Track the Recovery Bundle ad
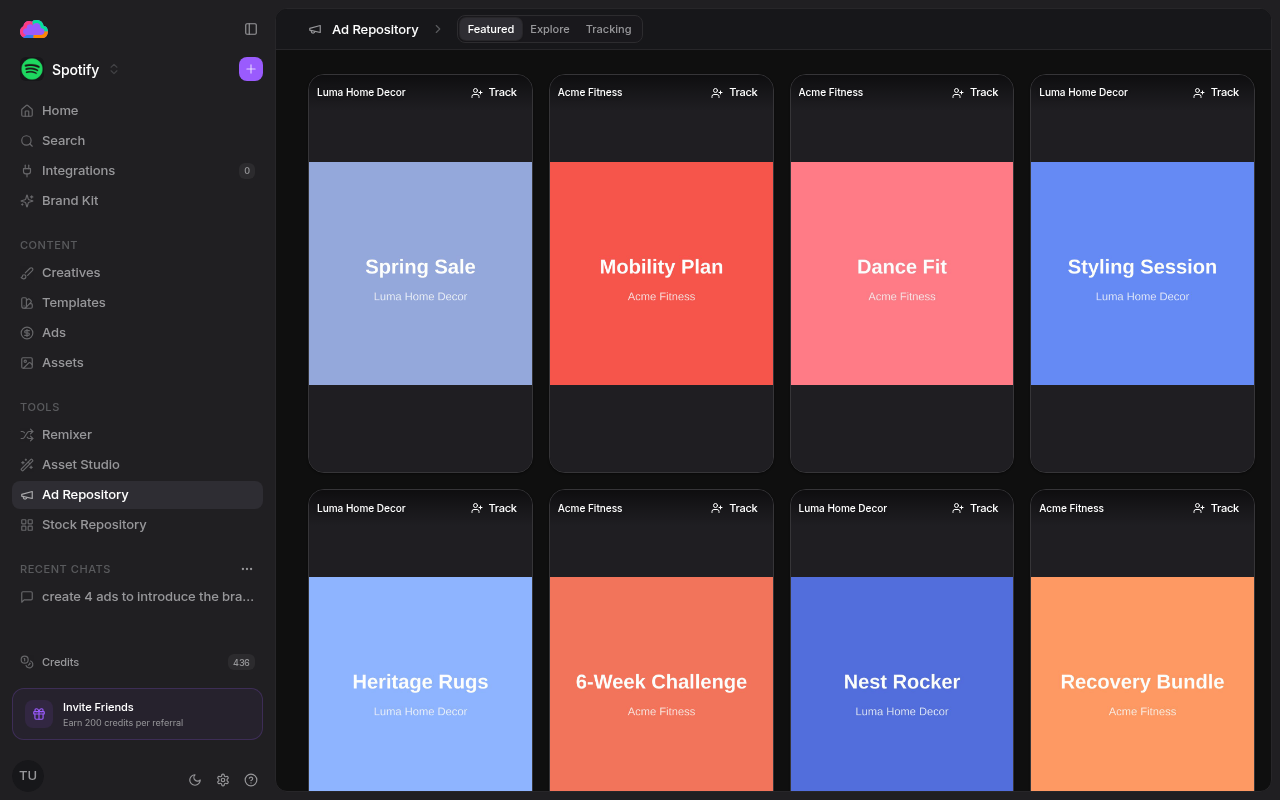The width and height of the screenshot is (1280, 800). click(1216, 508)
